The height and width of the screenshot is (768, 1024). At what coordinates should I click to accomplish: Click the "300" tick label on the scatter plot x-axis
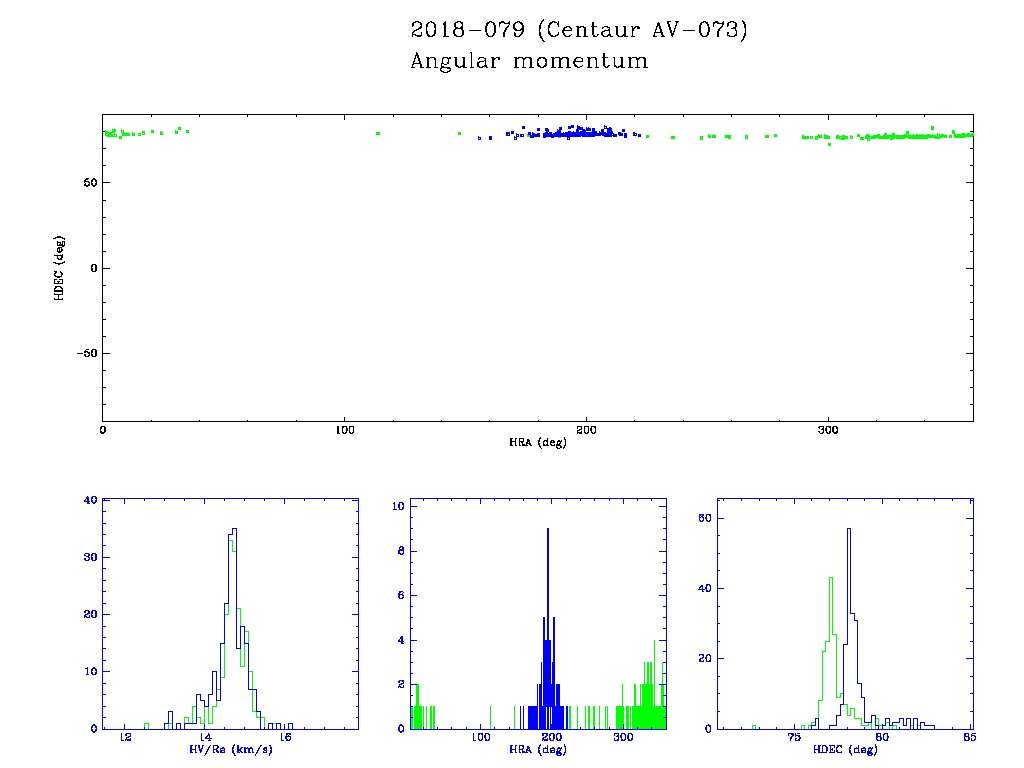[x=828, y=429]
